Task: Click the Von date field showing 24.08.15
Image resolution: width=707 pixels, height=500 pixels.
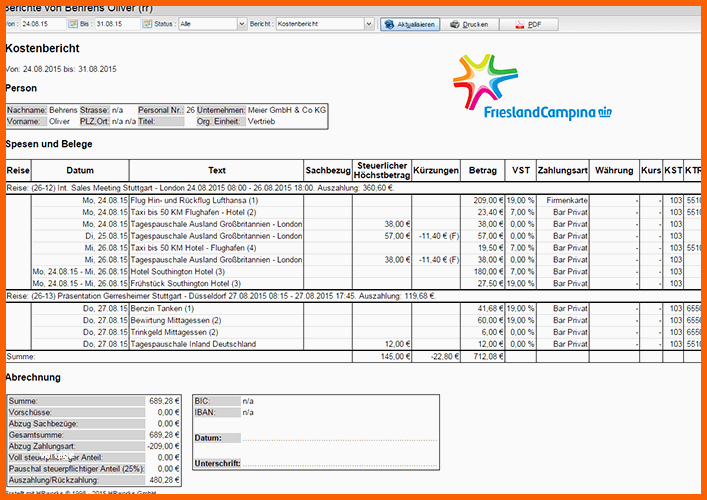Action: 43,24
